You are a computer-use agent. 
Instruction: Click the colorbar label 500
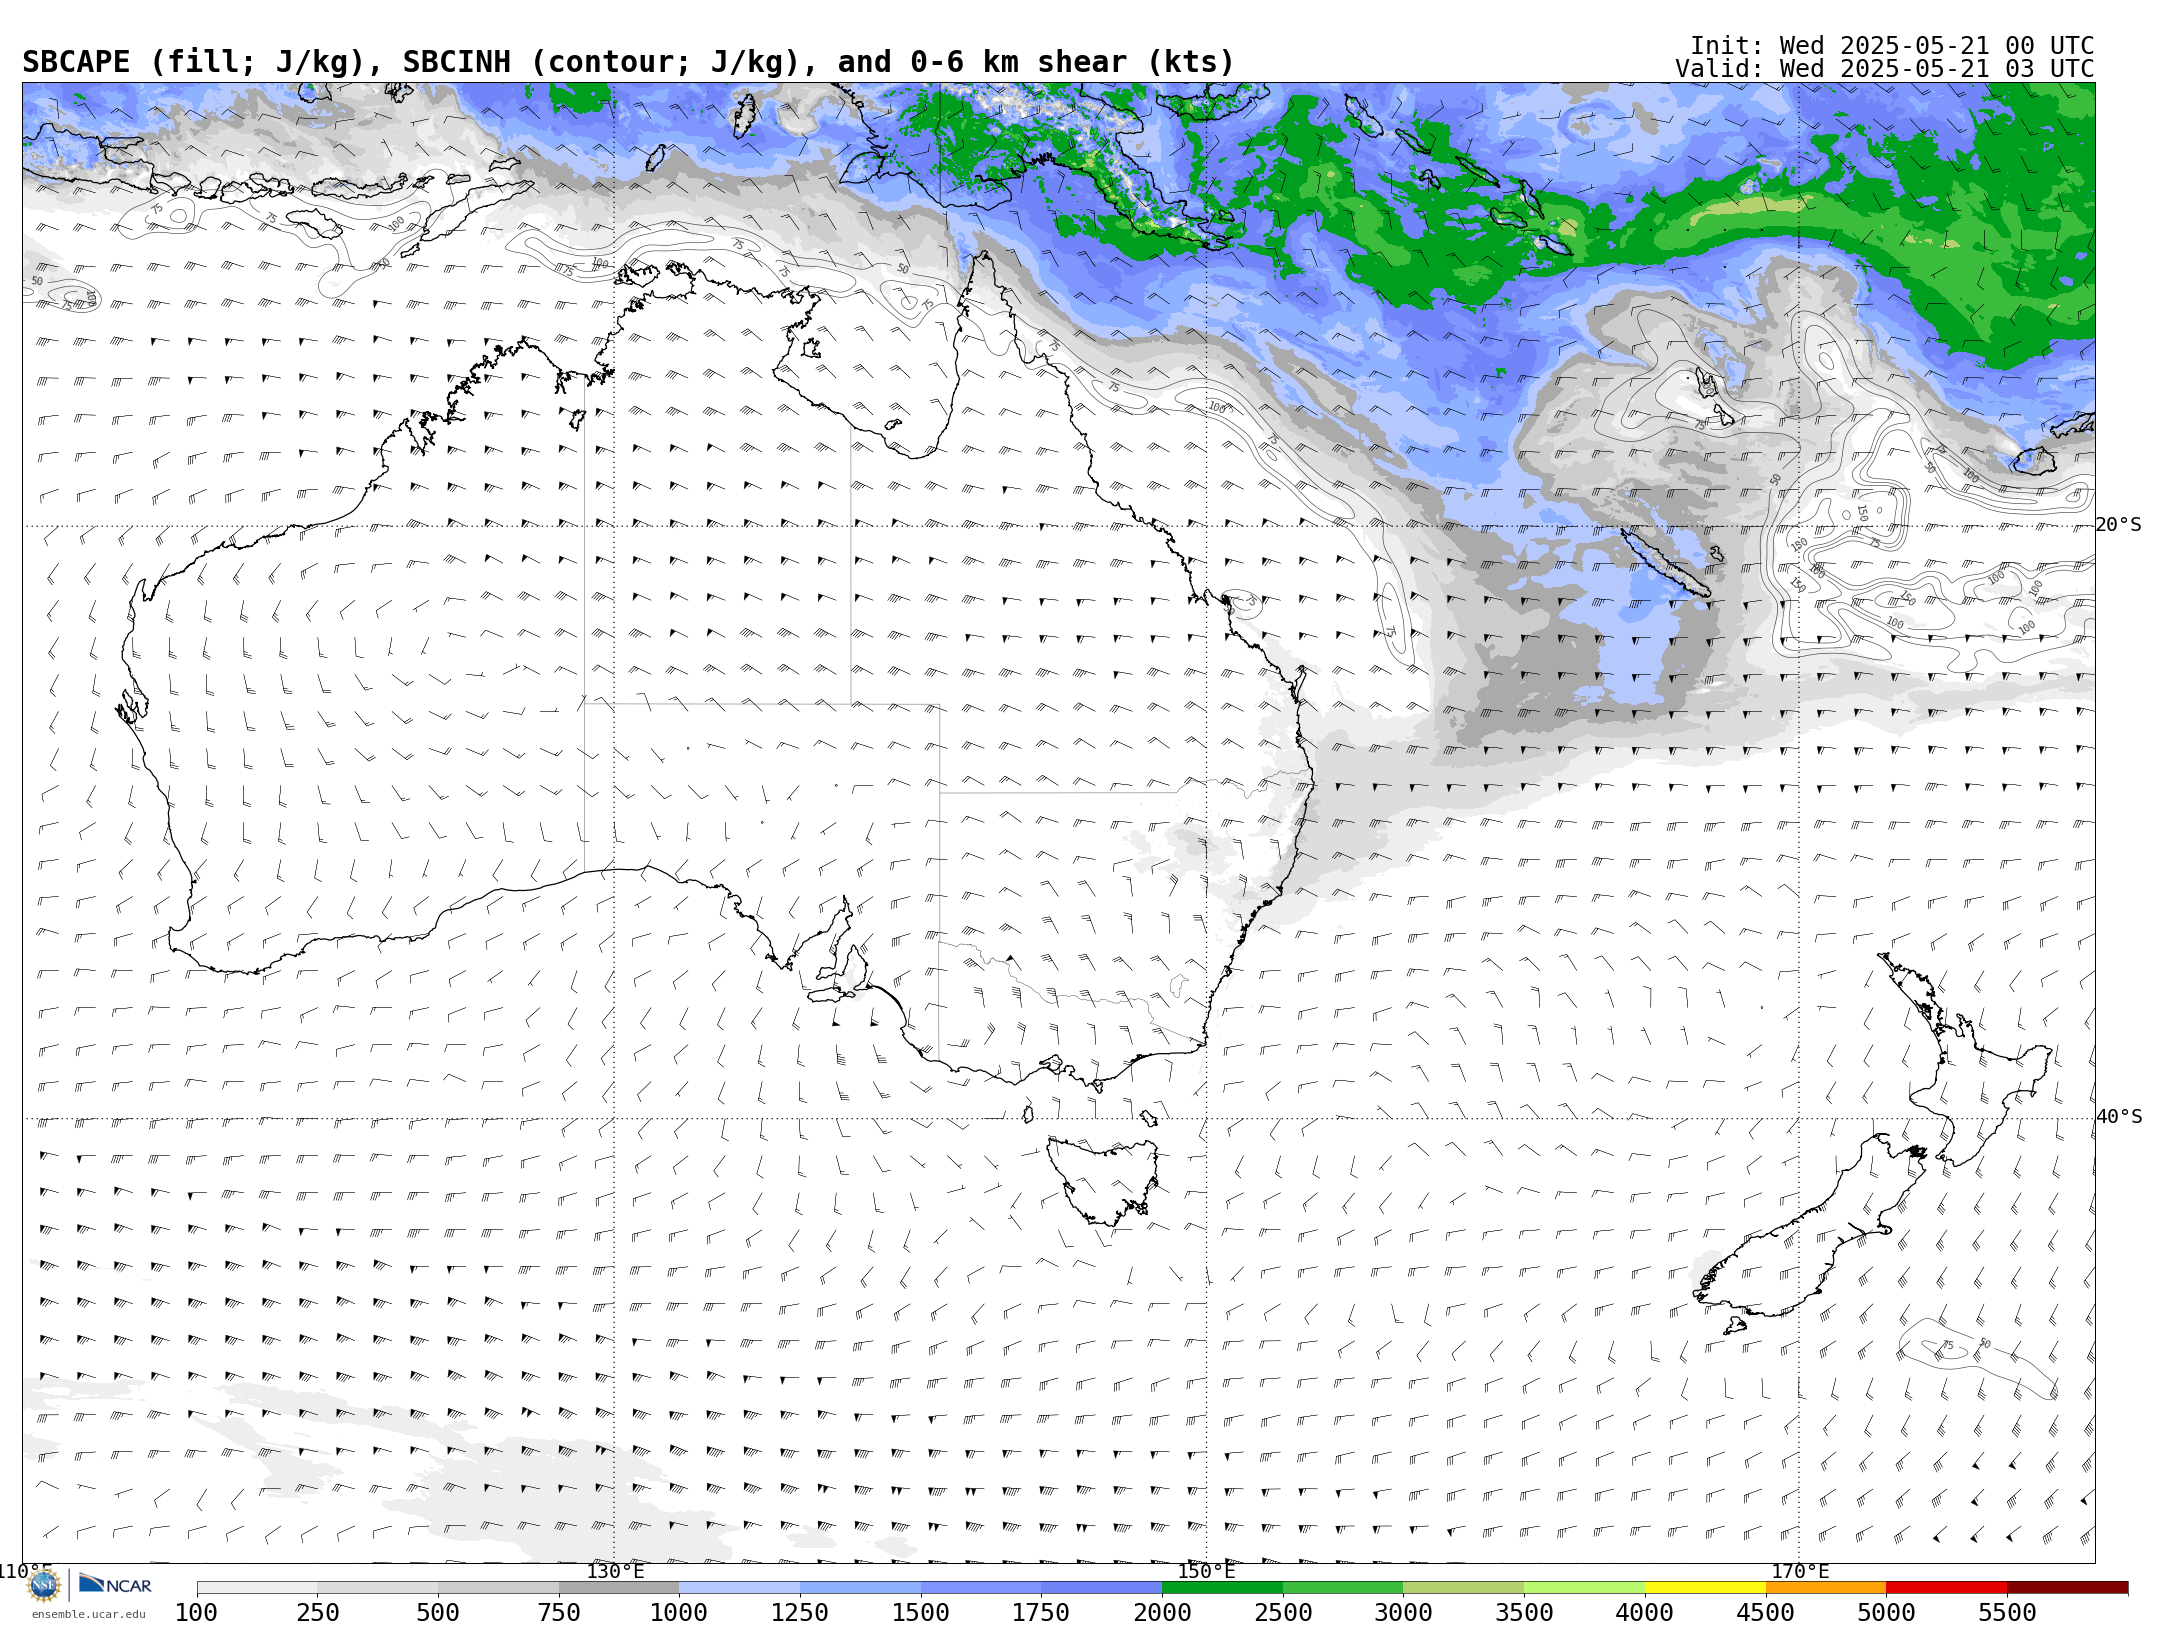[x=438, y=1612]
